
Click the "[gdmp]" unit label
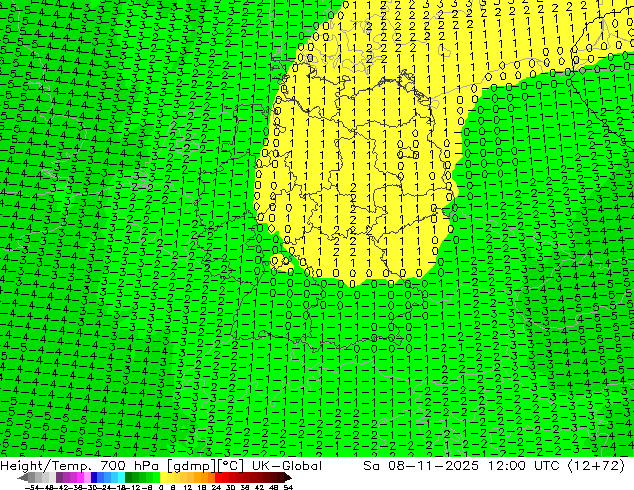click(192, 466)
